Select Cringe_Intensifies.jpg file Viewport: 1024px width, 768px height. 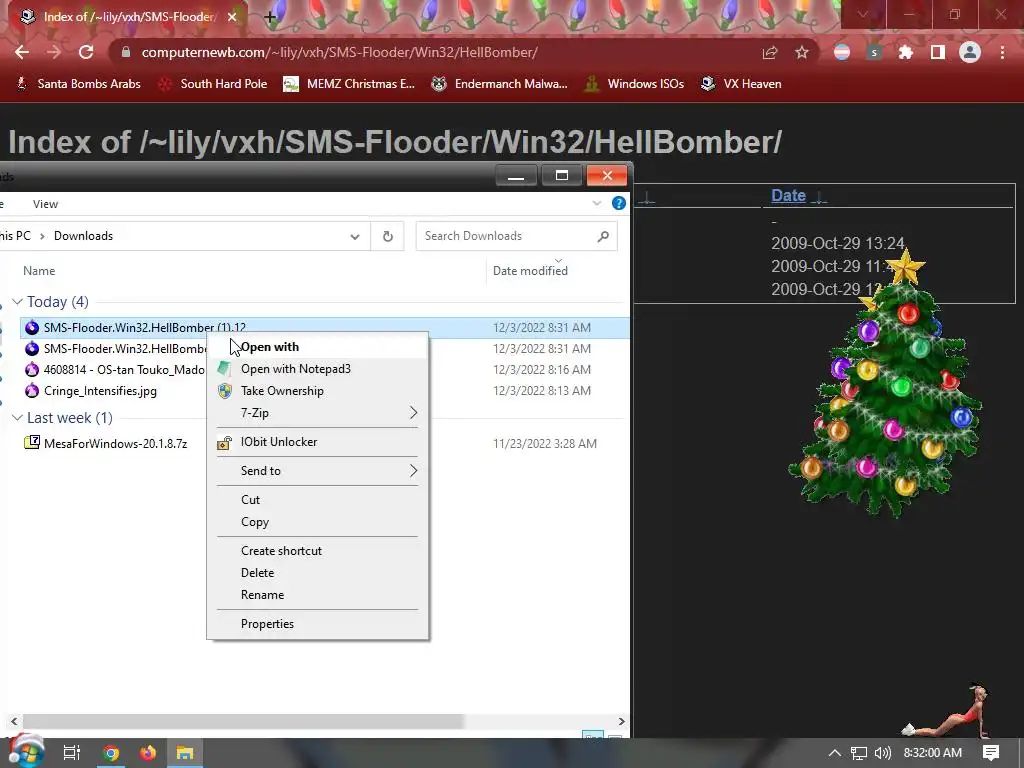pyautogui.click(x=100, y=391)
